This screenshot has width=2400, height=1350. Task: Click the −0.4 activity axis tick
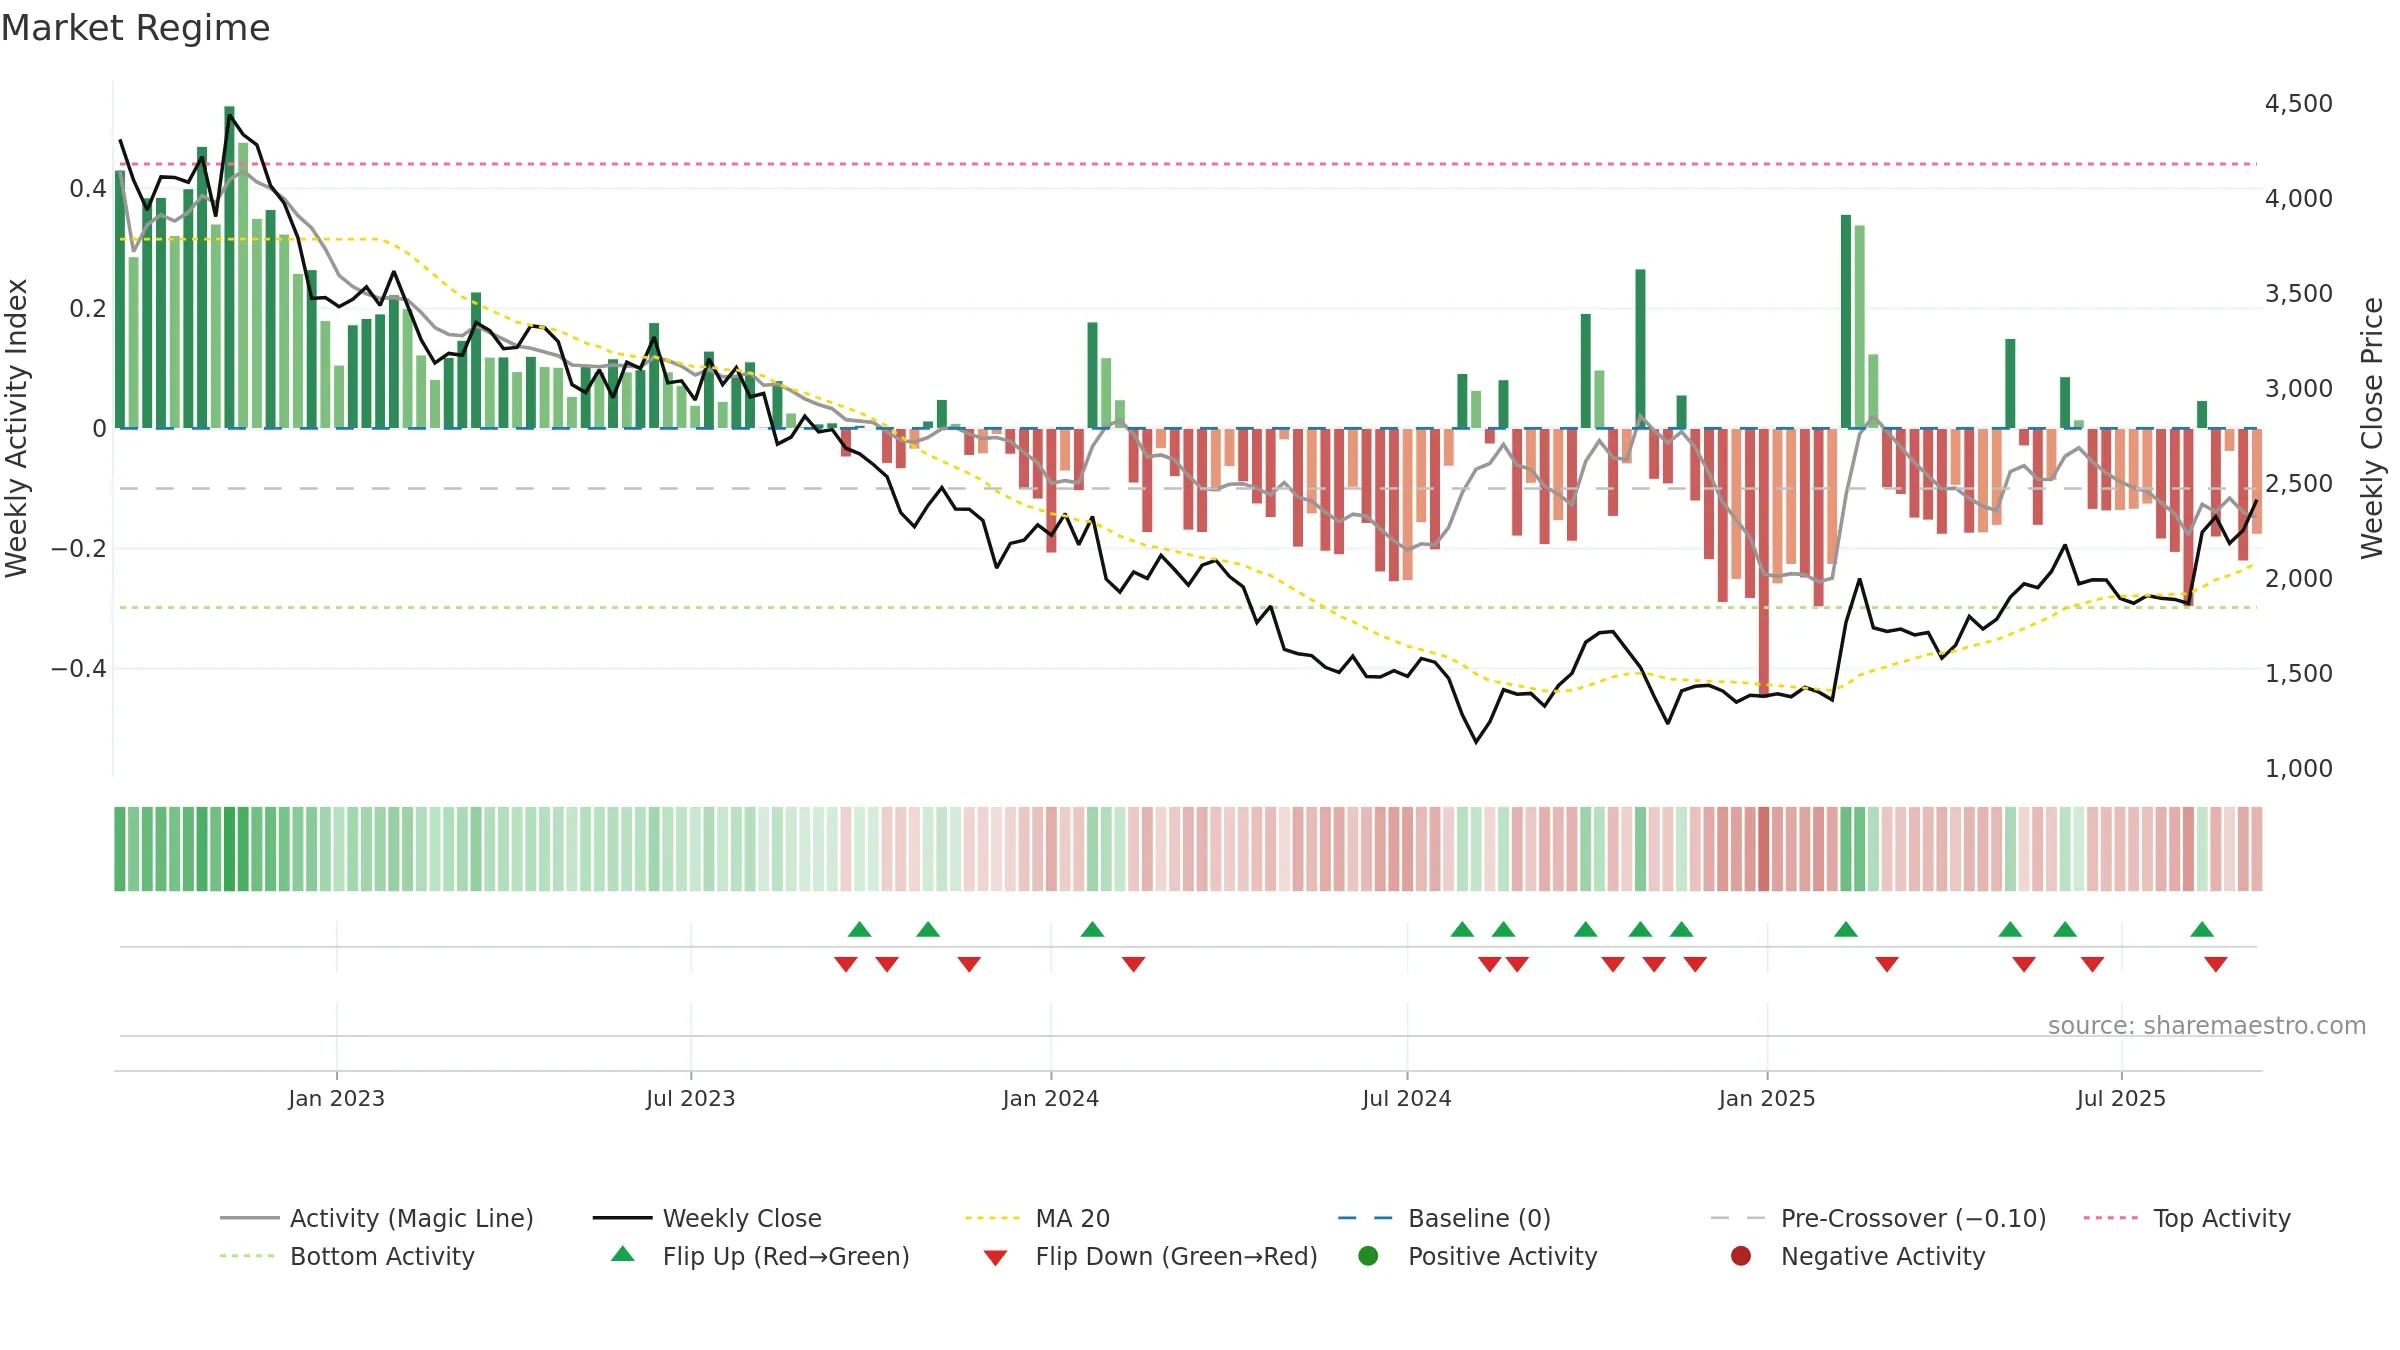click(79, 668)
